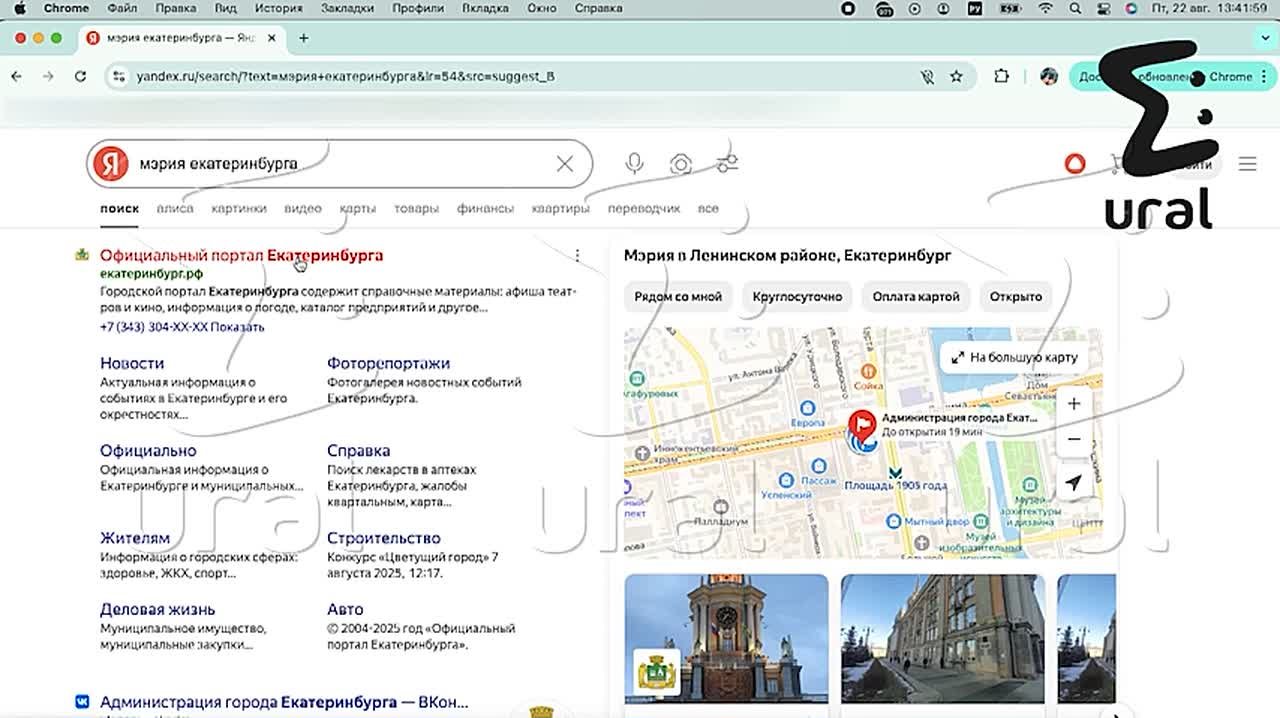Image resolution: width=1280 pixels, height=718 pixels.
Task: Zoom out on the map
Action: [1073, 439]
